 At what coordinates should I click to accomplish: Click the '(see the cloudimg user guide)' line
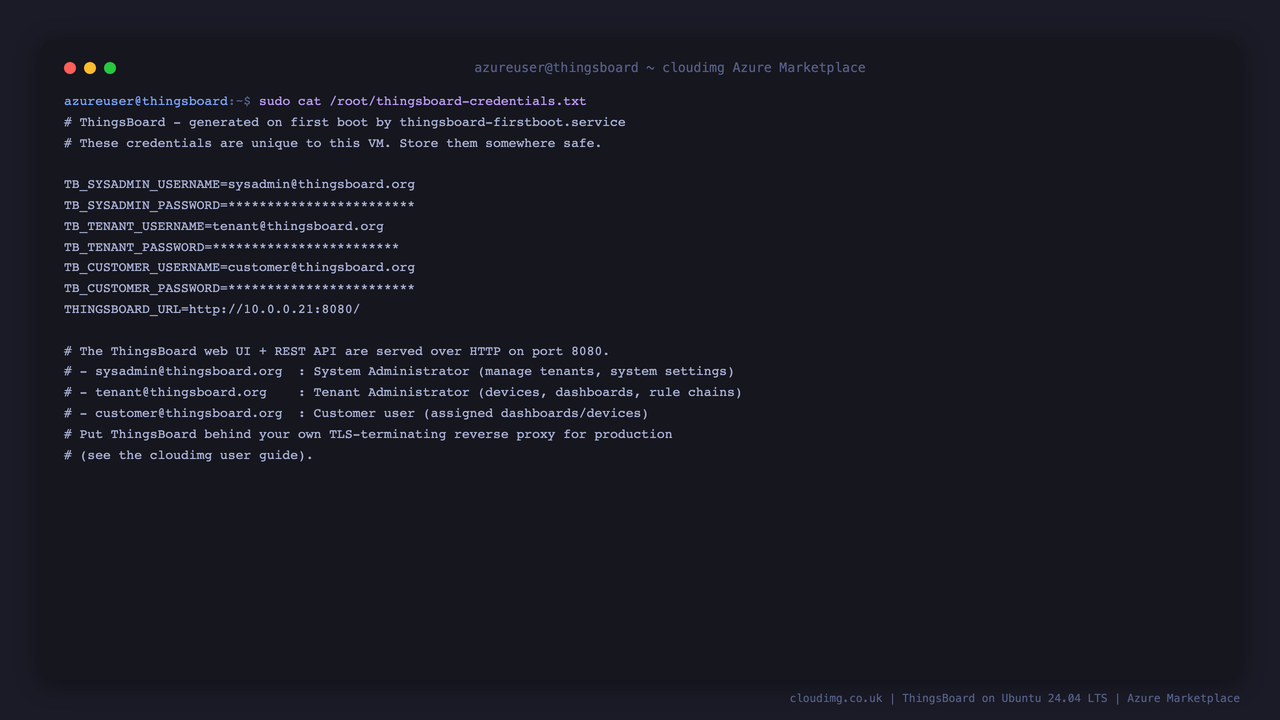click(189, 455)
